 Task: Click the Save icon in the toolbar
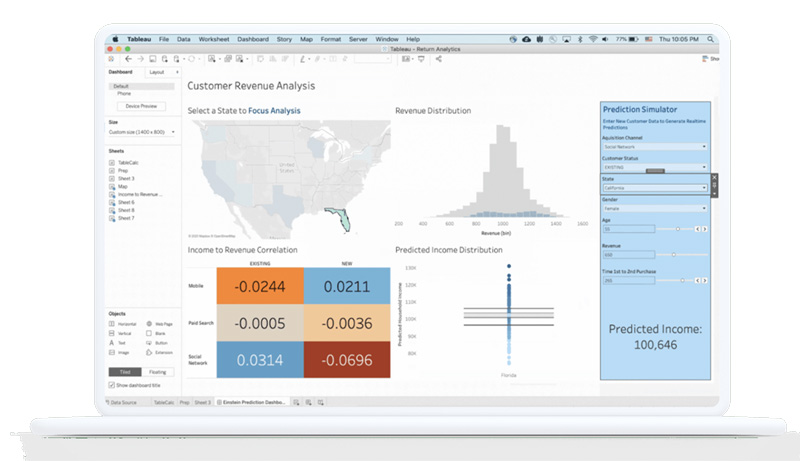(153, 59)
